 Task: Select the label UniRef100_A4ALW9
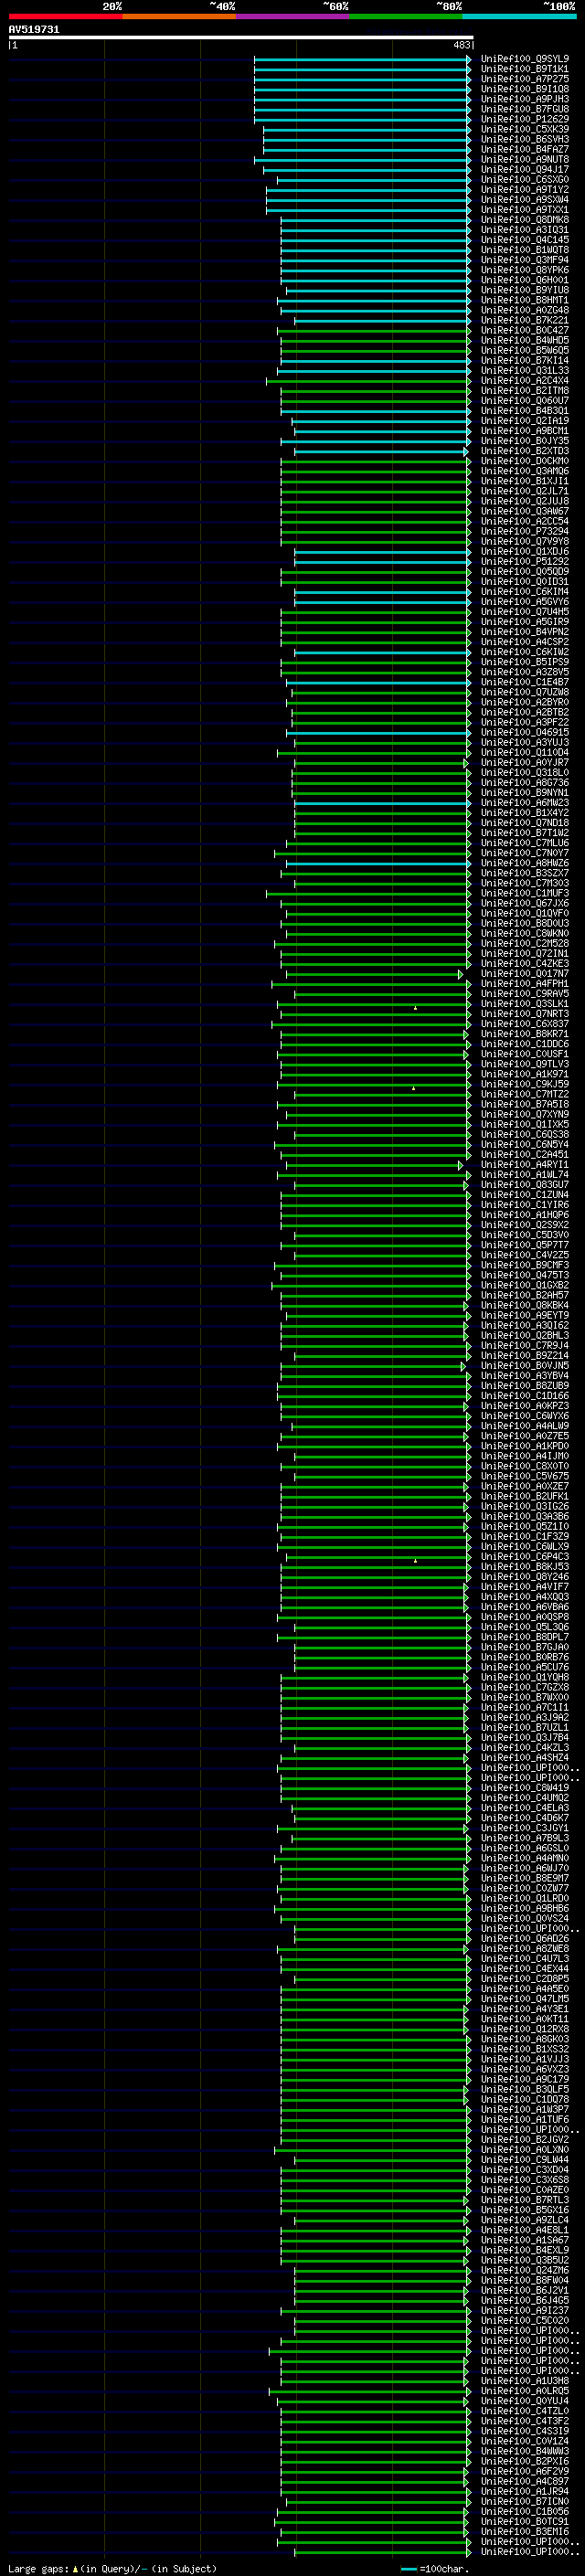click(525, 1426)
